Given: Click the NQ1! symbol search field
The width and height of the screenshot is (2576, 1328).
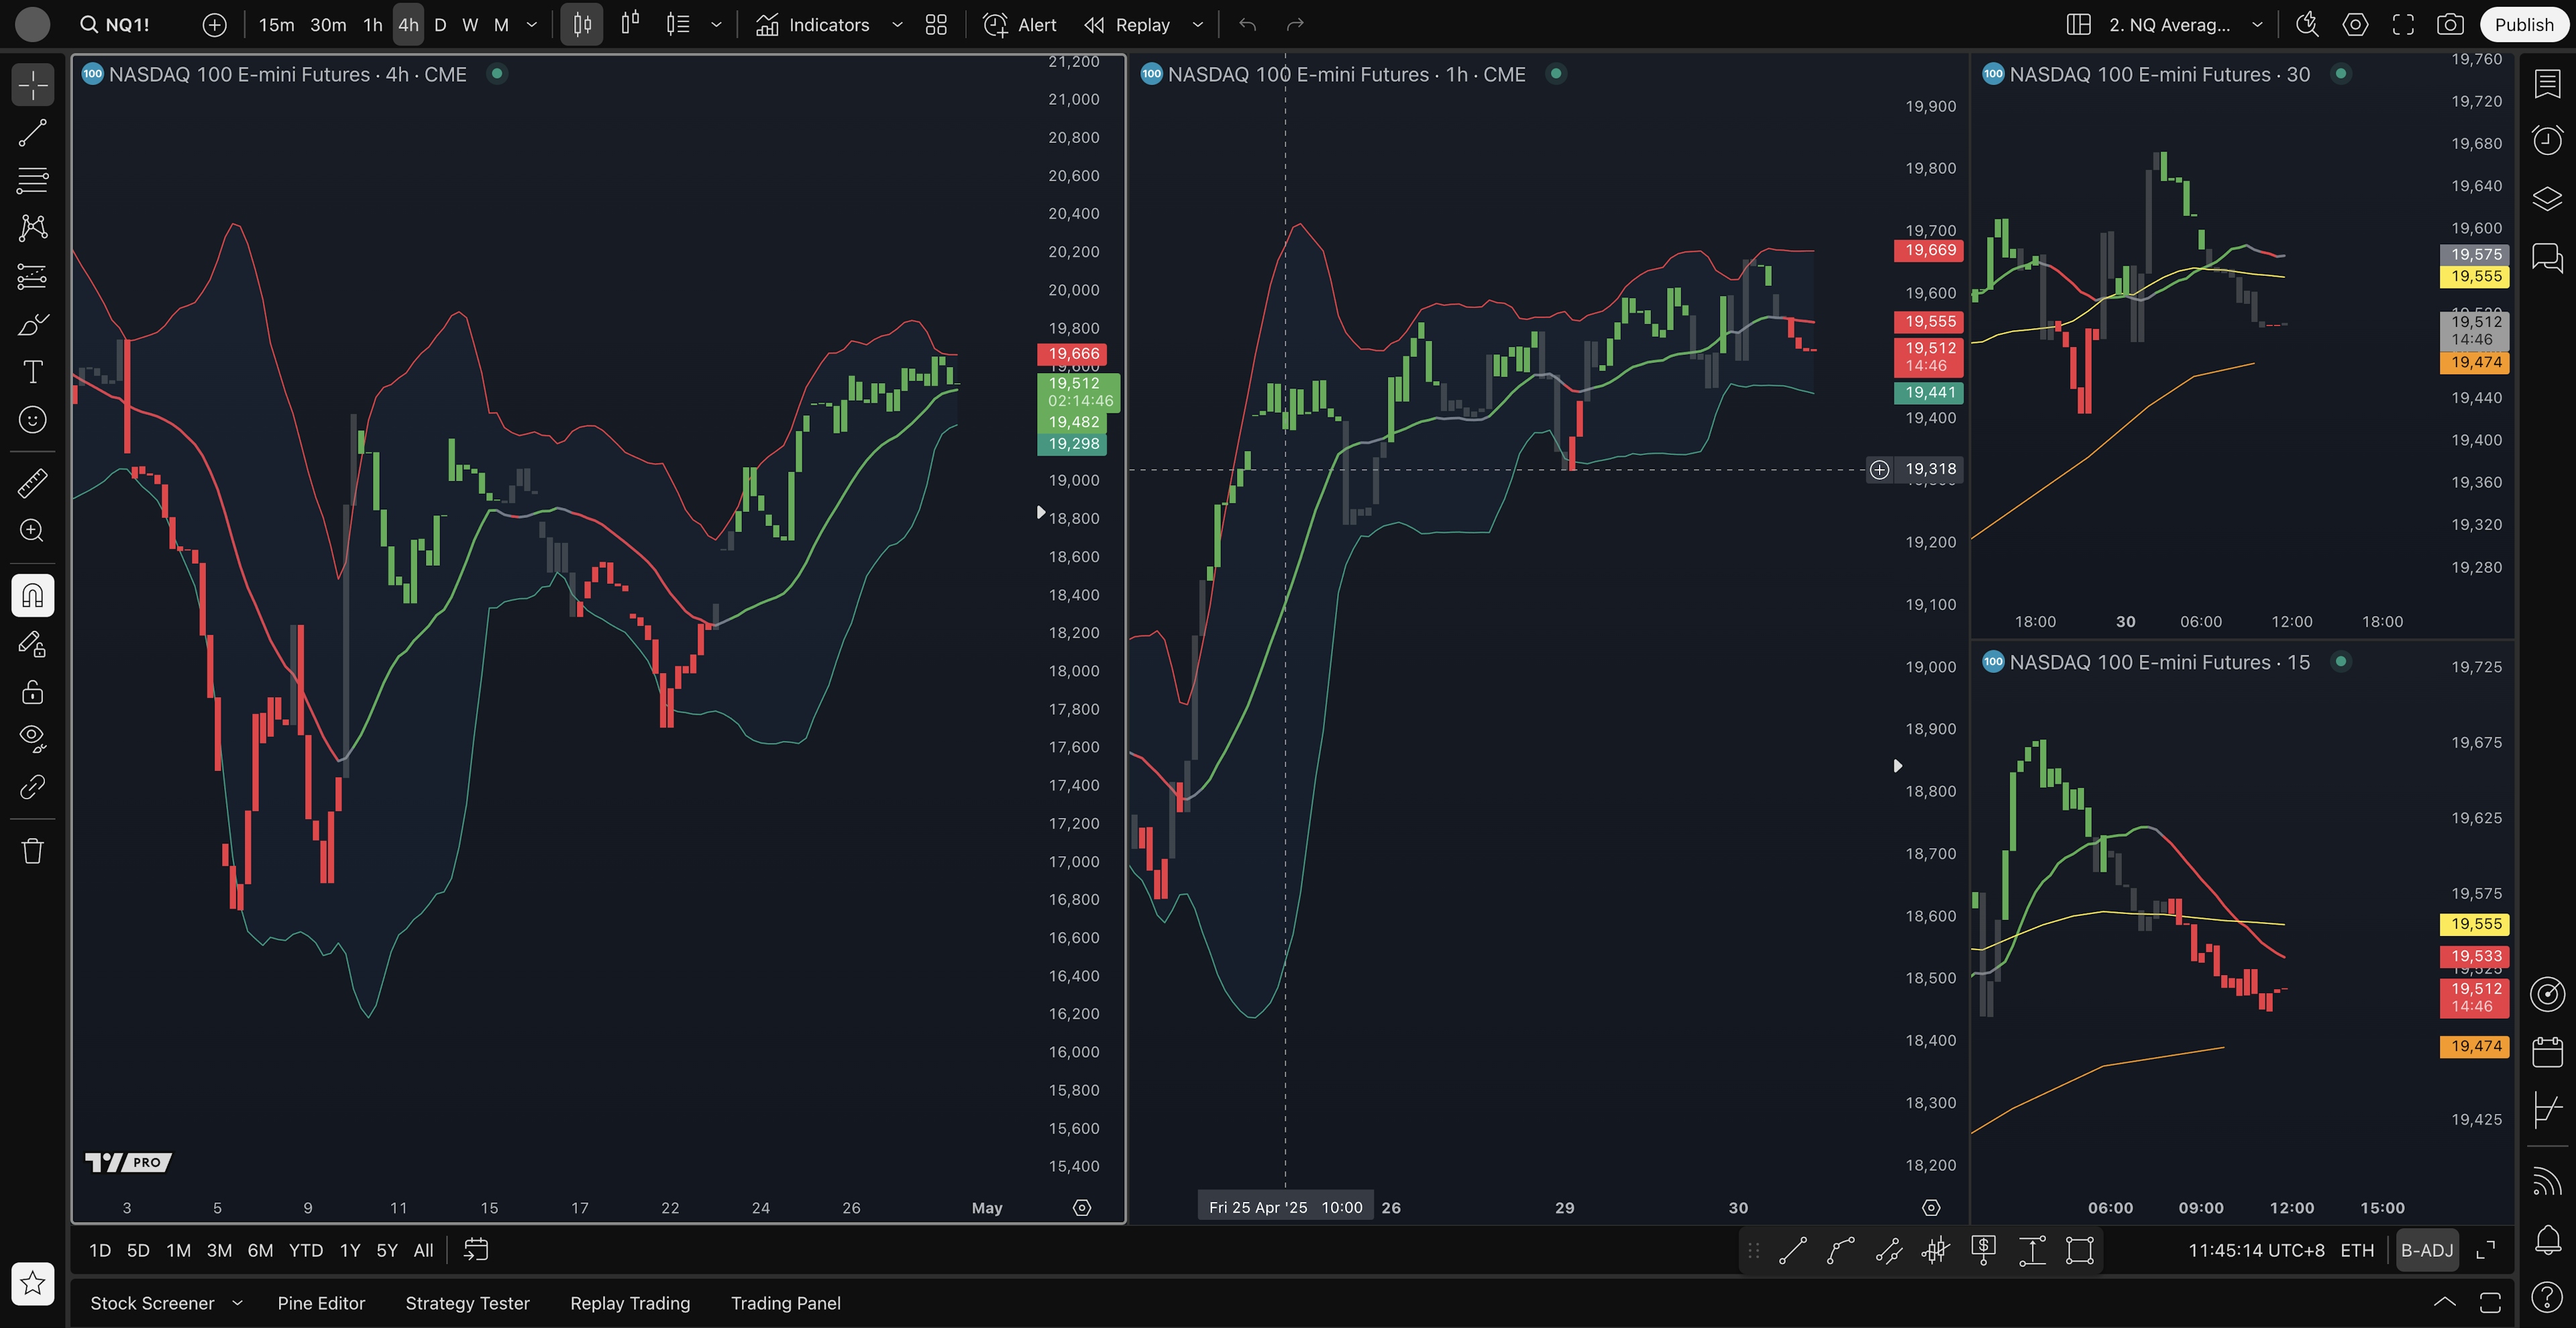Looking at the screenshot, I should (x=127, y=25).
